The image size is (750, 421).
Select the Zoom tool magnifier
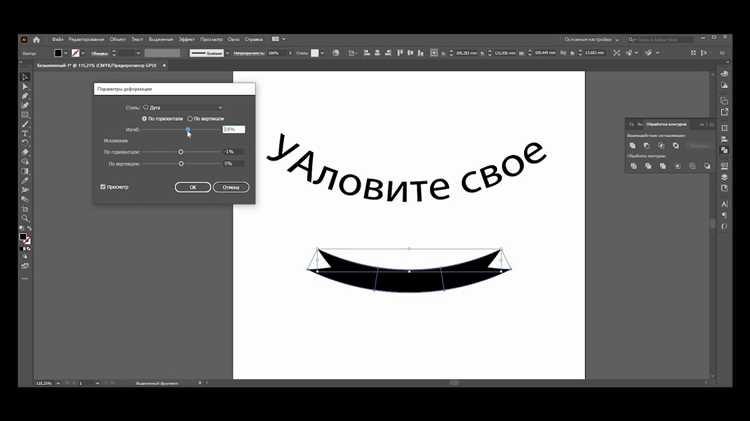pos(26,218)
